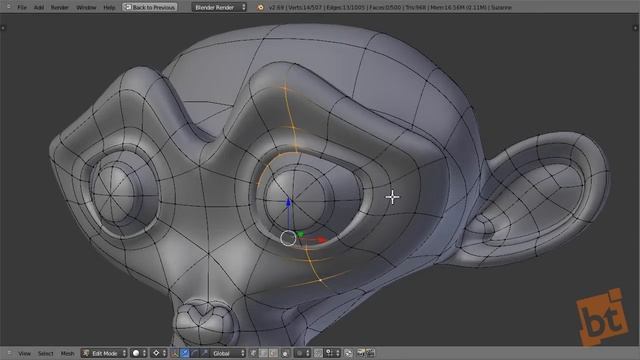Toggle the 3D manipulator widget
640x360 pixels.
pos(175,353)
